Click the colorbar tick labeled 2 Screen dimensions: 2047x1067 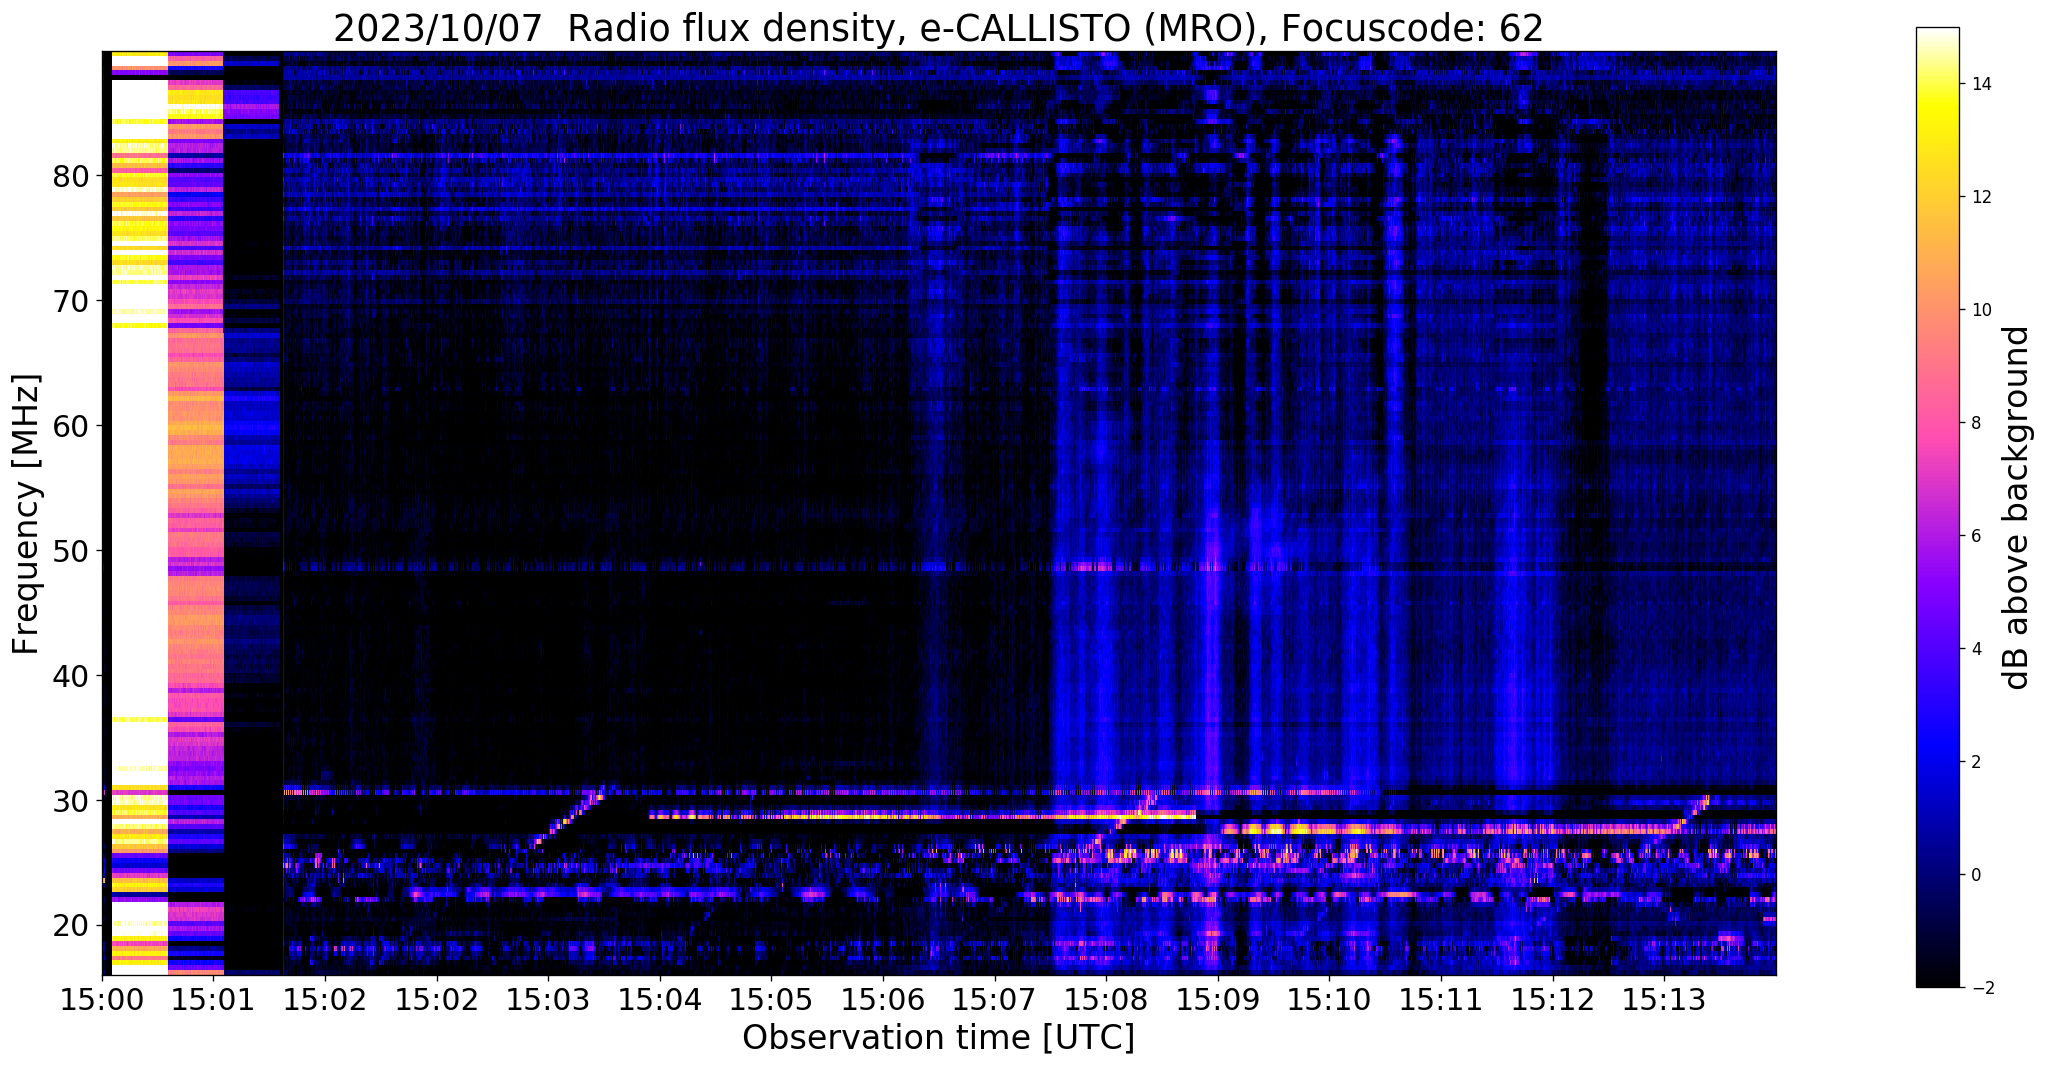tap(1976, 762)
